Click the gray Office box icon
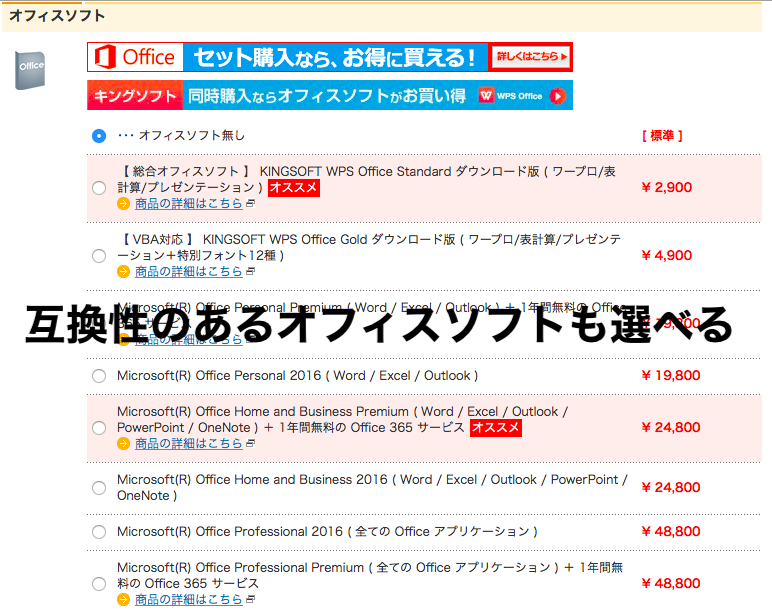The image size is (772, 611). pos(30,69)
